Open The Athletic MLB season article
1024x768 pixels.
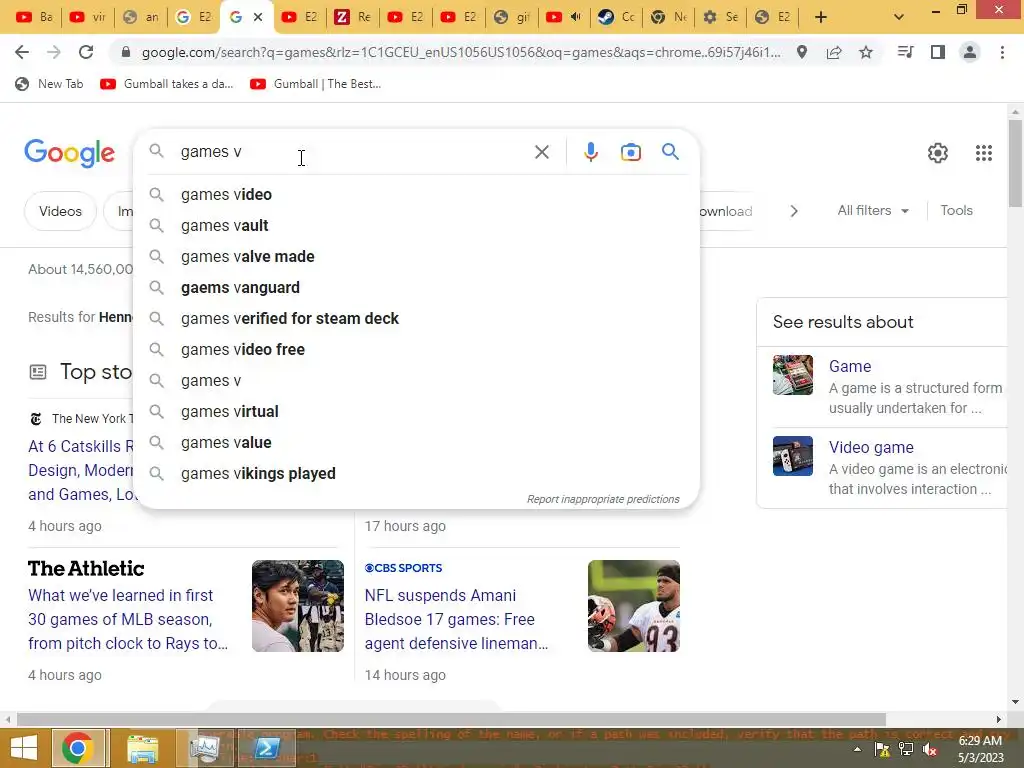128,619
